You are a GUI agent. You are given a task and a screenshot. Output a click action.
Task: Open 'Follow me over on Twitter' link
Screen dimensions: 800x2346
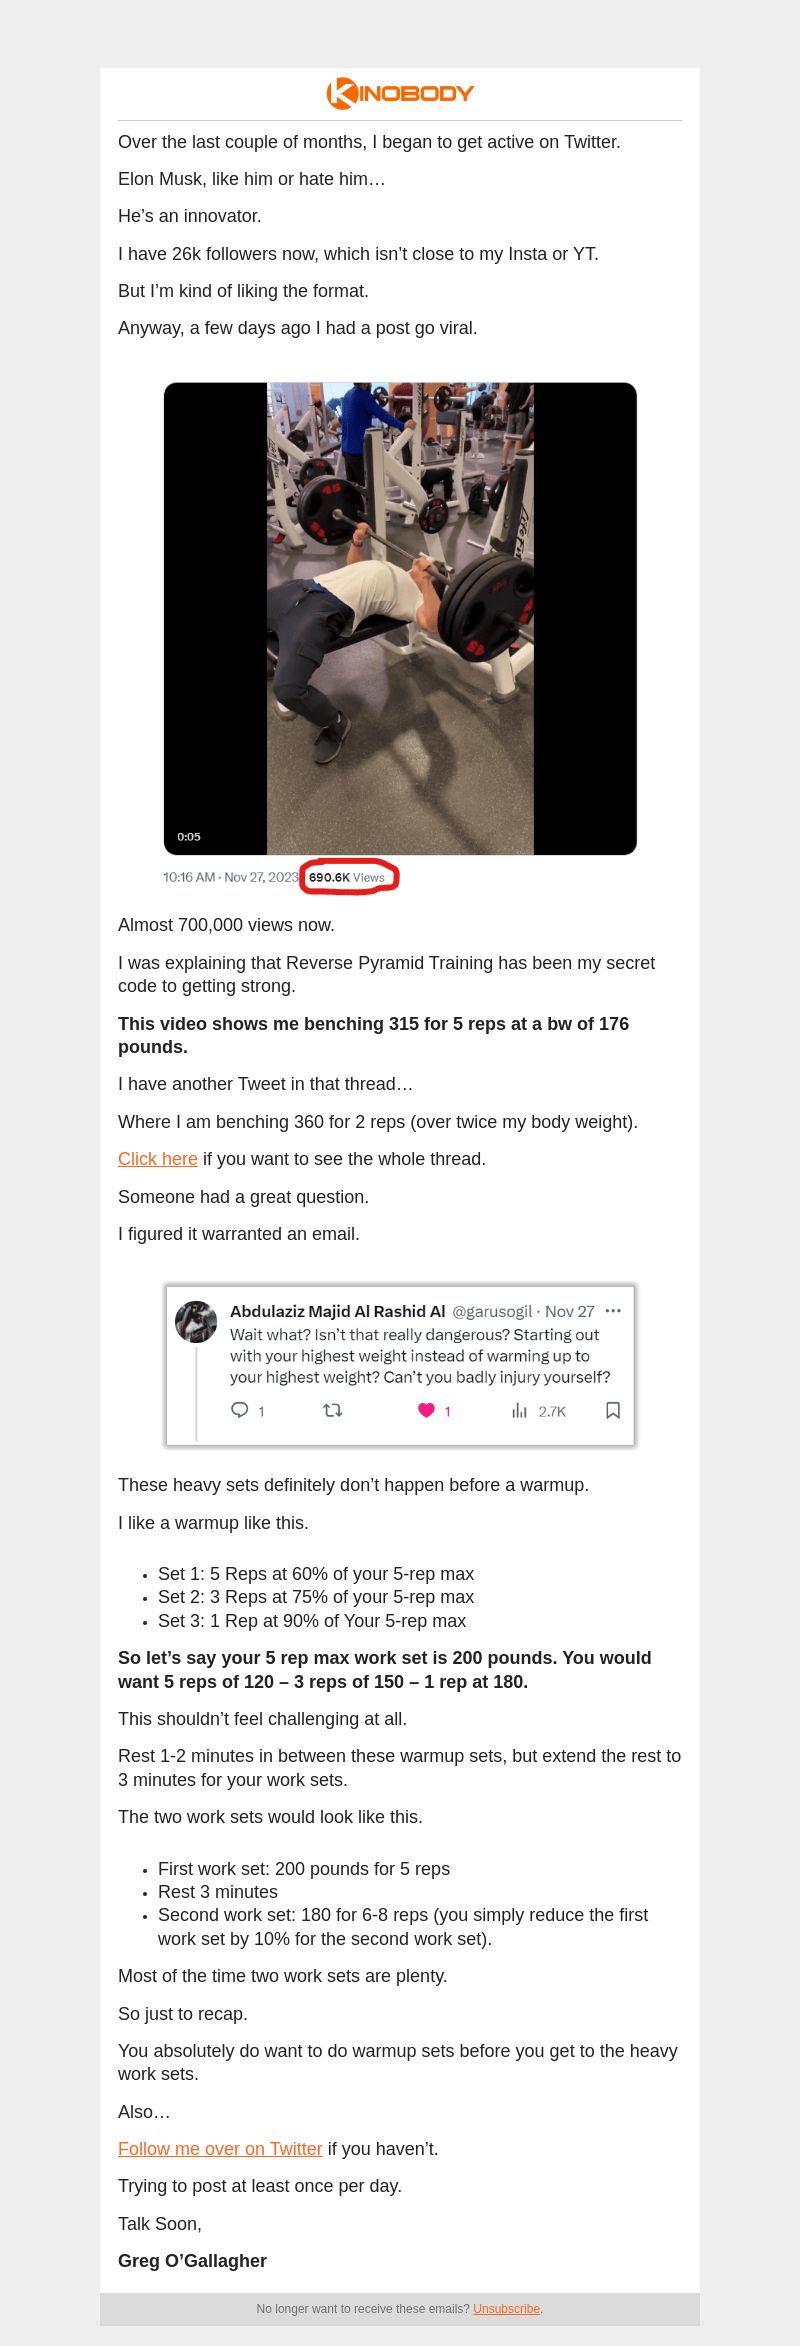pos(220,2149)
